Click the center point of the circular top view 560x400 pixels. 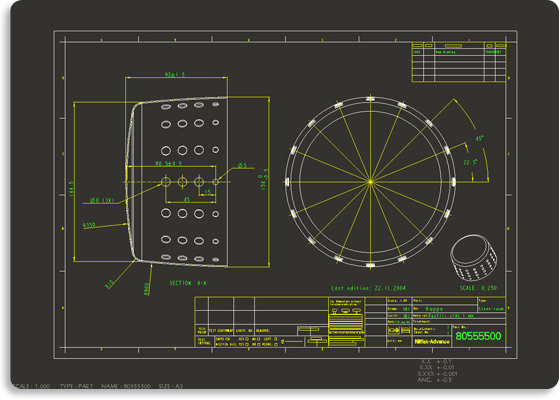point(370,182)
